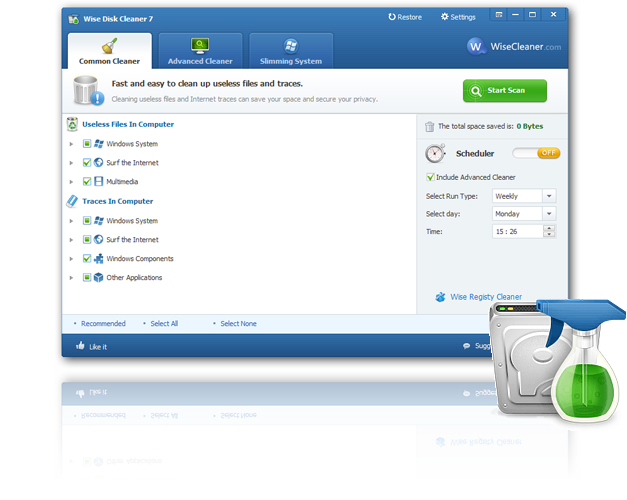Expand Windows System under Traces In Computer
The image size is (627, 500).
pos(71,221)
